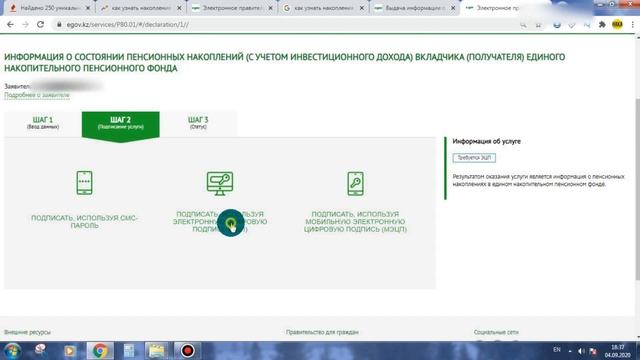
Task: Select the digital signature monitor-key icon
Action: tap(220, 183)
